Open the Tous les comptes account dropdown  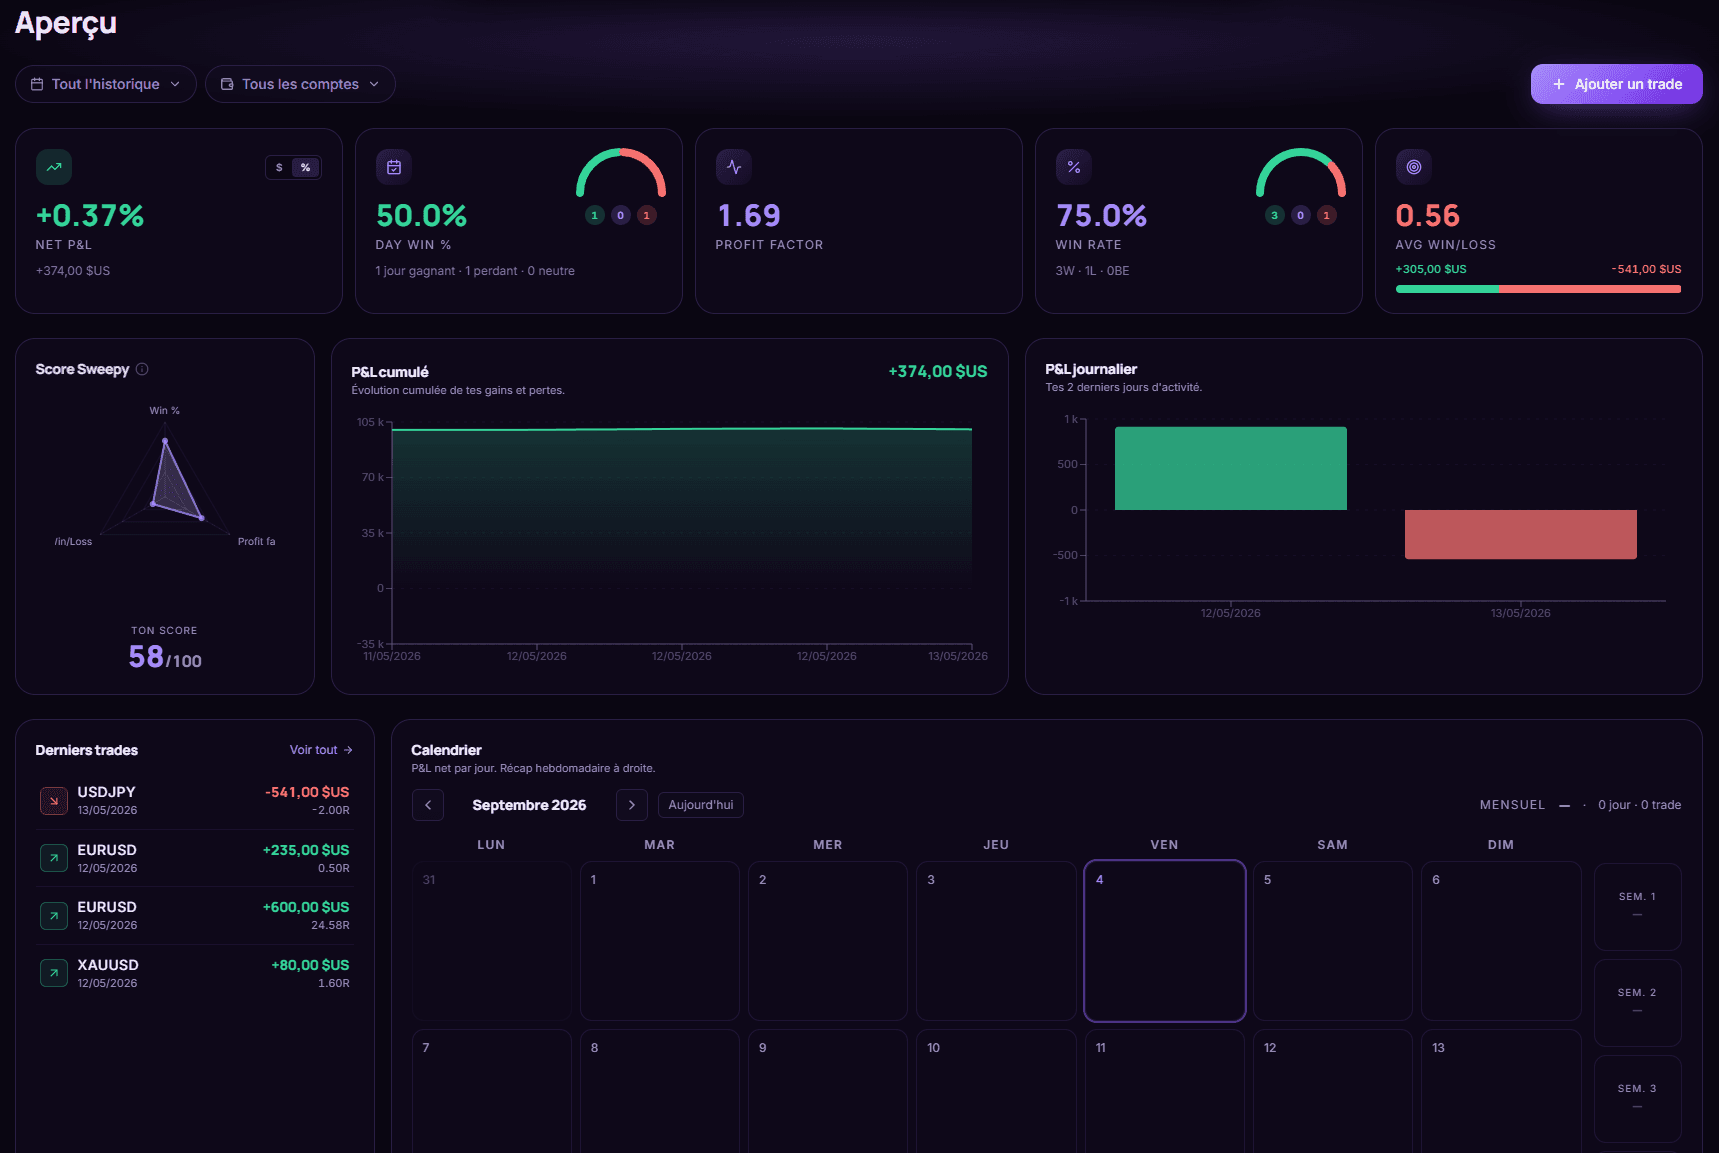300,84
